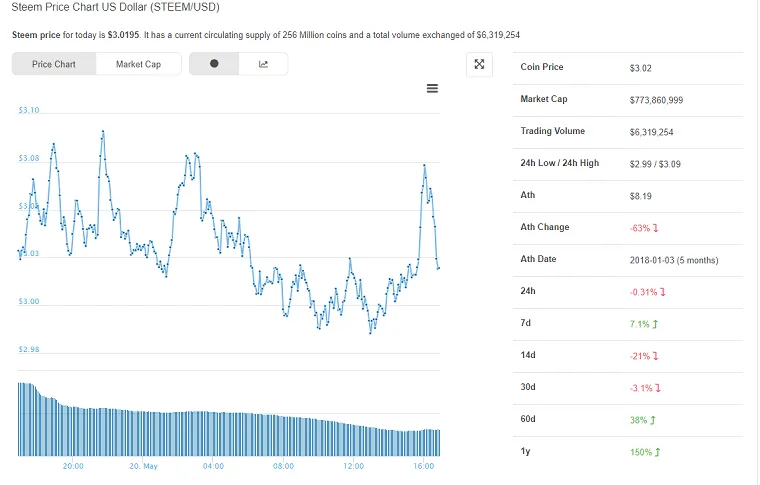Click the Ath value $8.19

coord(640,196)
